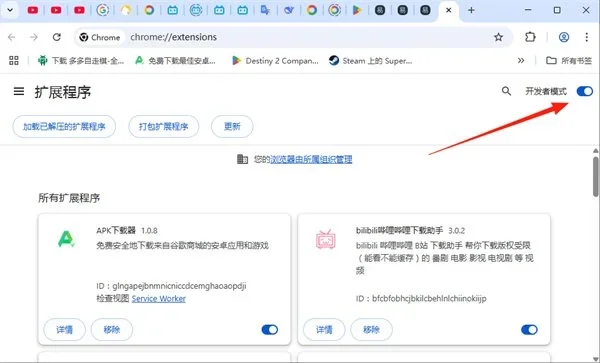
Task: Open Chrome three-dot menu
Action: pos(586,37)
